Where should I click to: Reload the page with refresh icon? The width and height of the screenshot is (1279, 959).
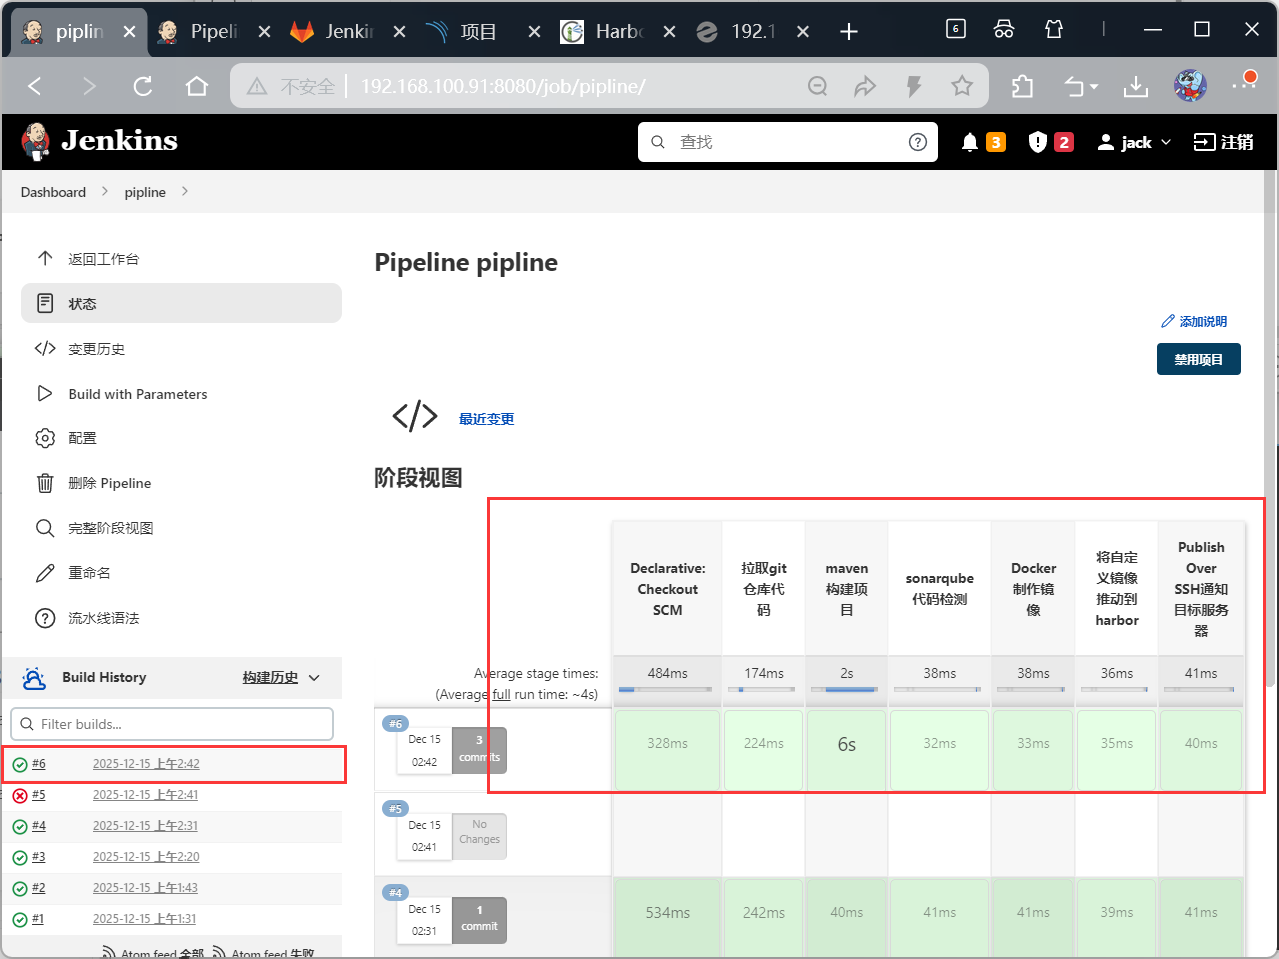click(x=143, y=86)
